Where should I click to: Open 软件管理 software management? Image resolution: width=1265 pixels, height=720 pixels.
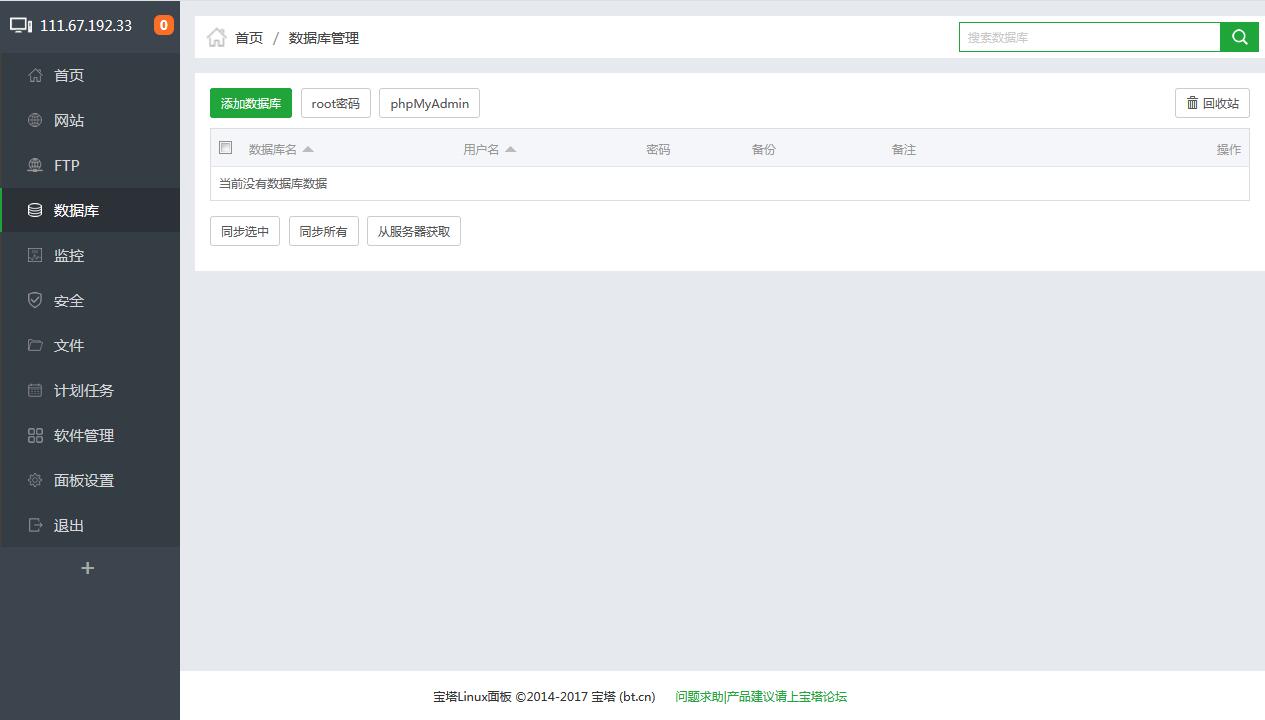pos(82,435)
